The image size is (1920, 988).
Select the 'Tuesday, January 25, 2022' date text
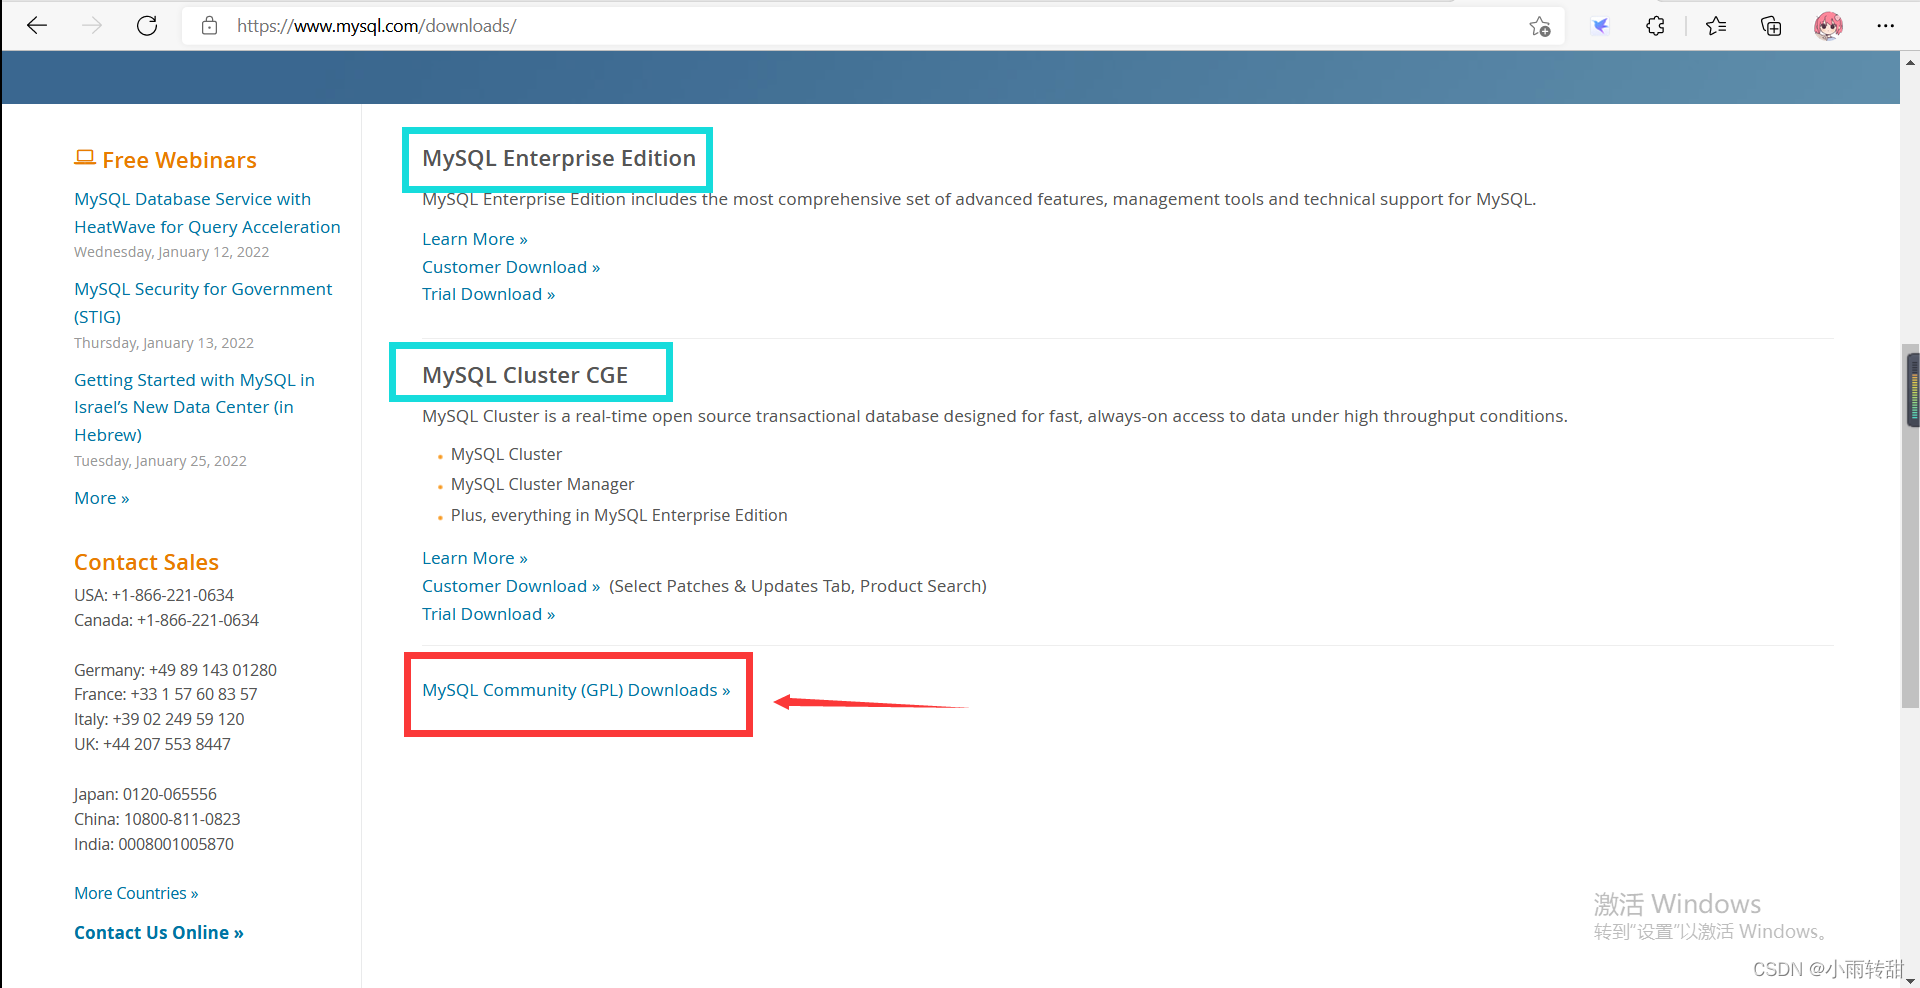click(x=160, y=461)
